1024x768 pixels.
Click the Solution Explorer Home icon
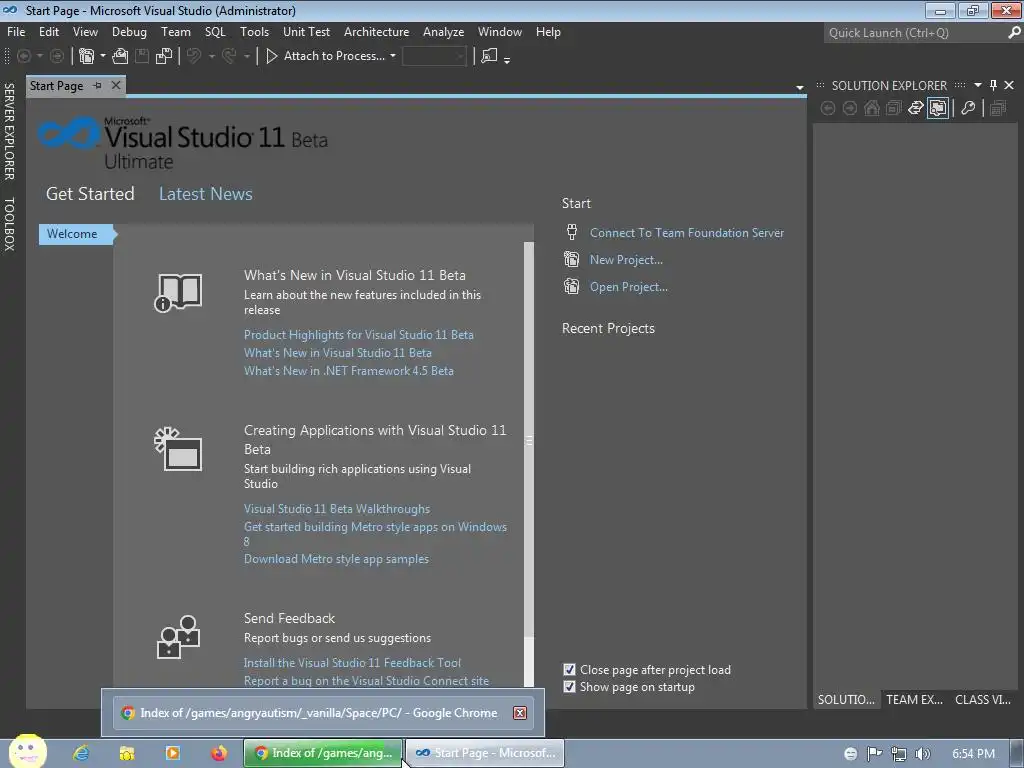(872, 108)
